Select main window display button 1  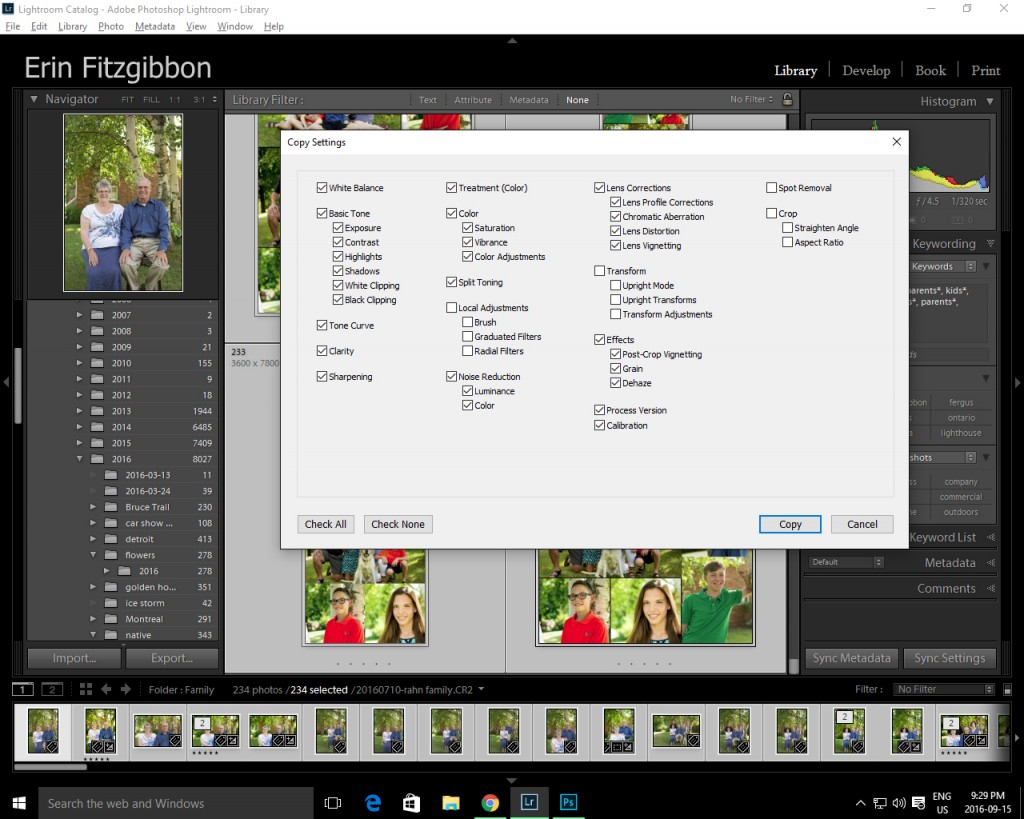23,689
